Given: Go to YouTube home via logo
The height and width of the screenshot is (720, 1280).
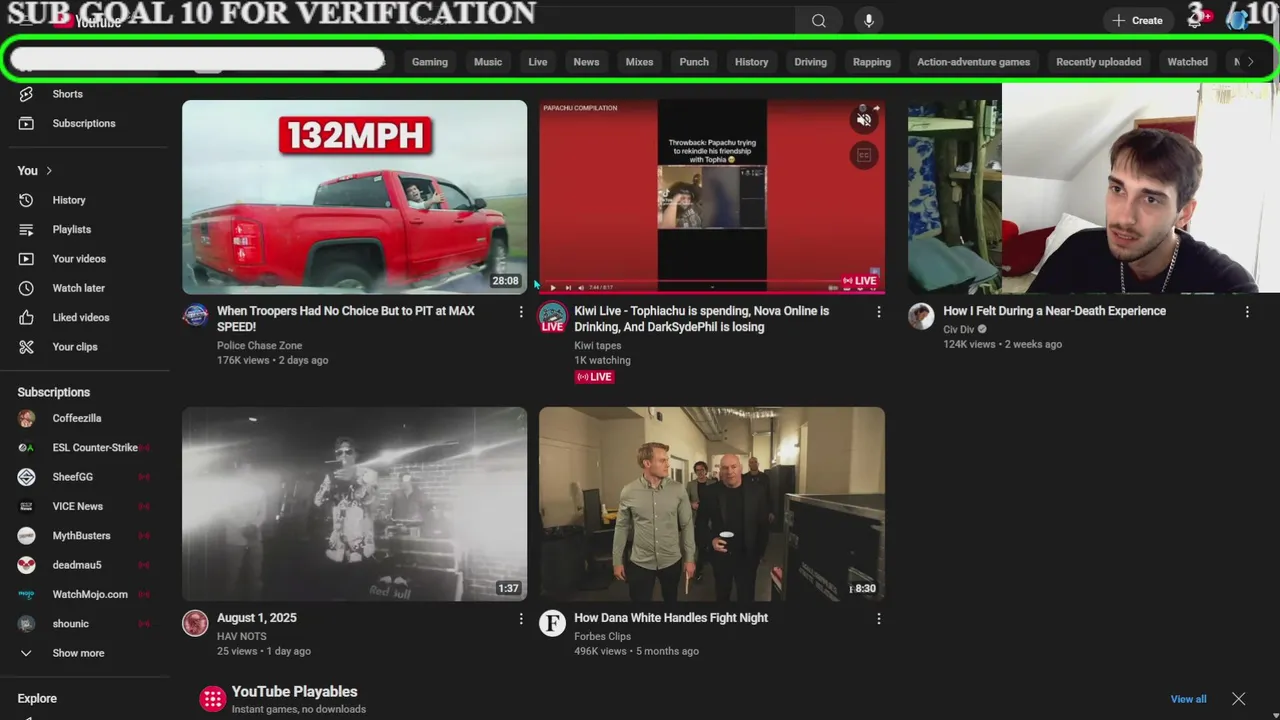Looking at the screenshot, I should point(89,22).
